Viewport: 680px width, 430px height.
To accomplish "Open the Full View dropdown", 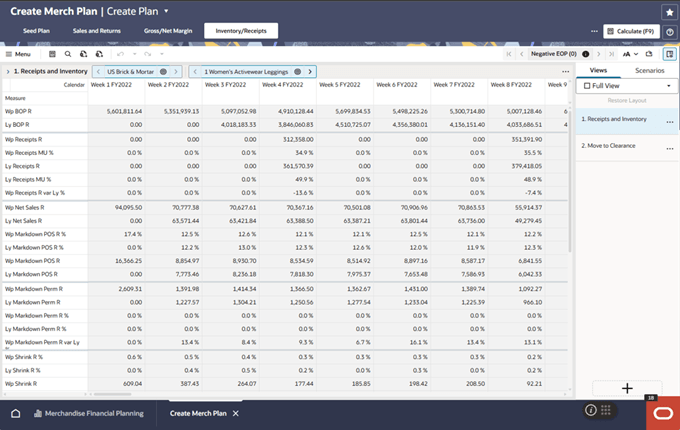I will 627,86.
